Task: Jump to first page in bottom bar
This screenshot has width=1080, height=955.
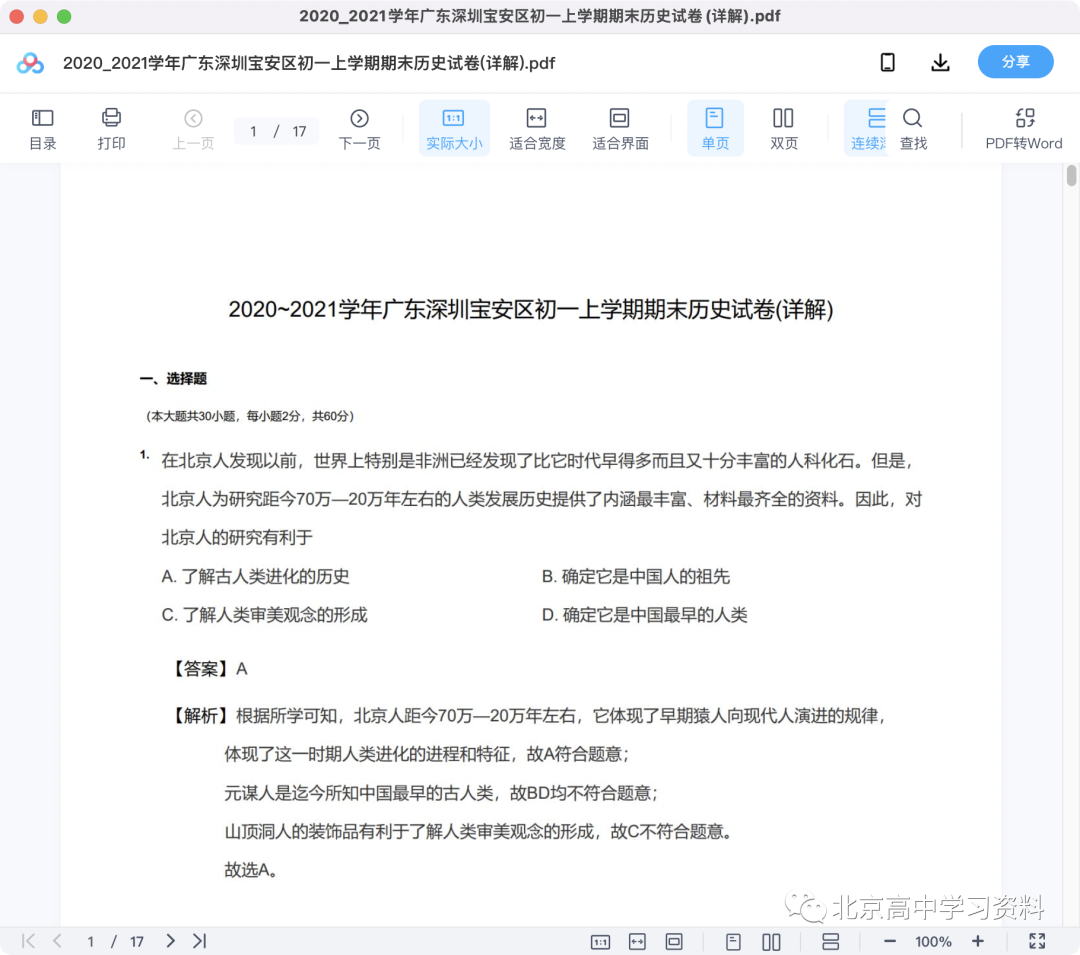Action: point(28,941)
